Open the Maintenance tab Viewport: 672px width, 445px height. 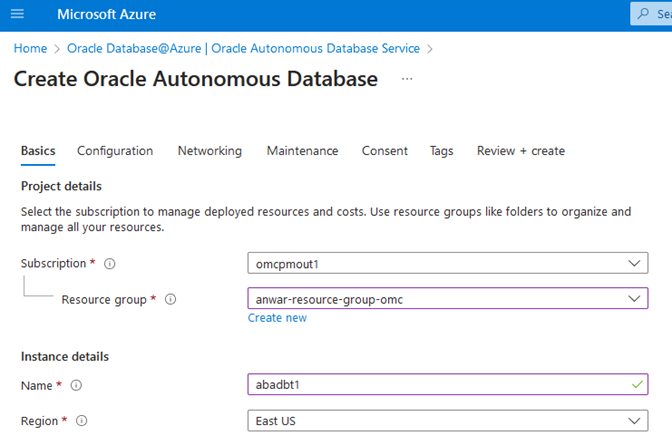(302, 151)
